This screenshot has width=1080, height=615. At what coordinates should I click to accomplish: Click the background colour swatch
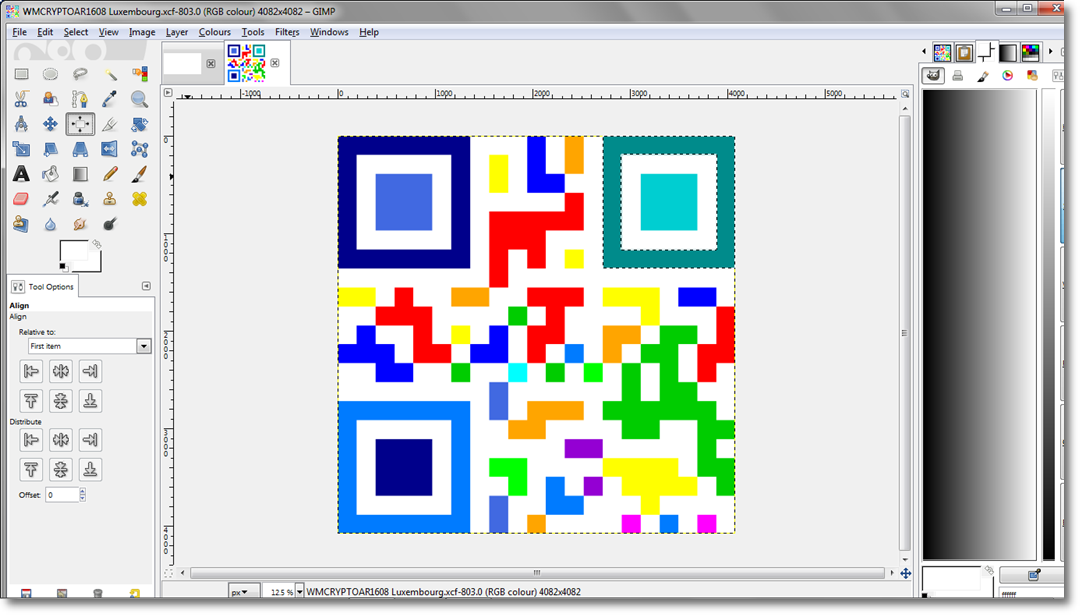point(94,265)
